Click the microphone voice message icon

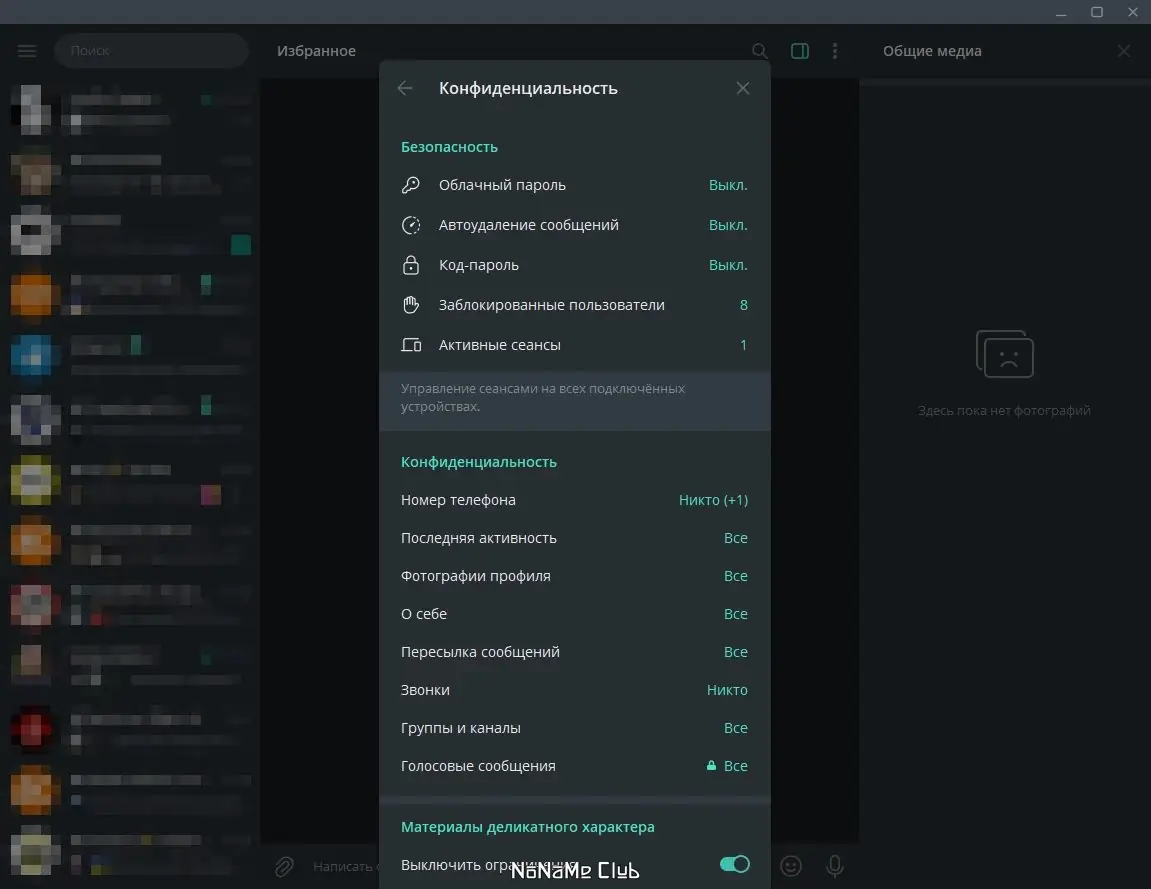coord(835,866)
